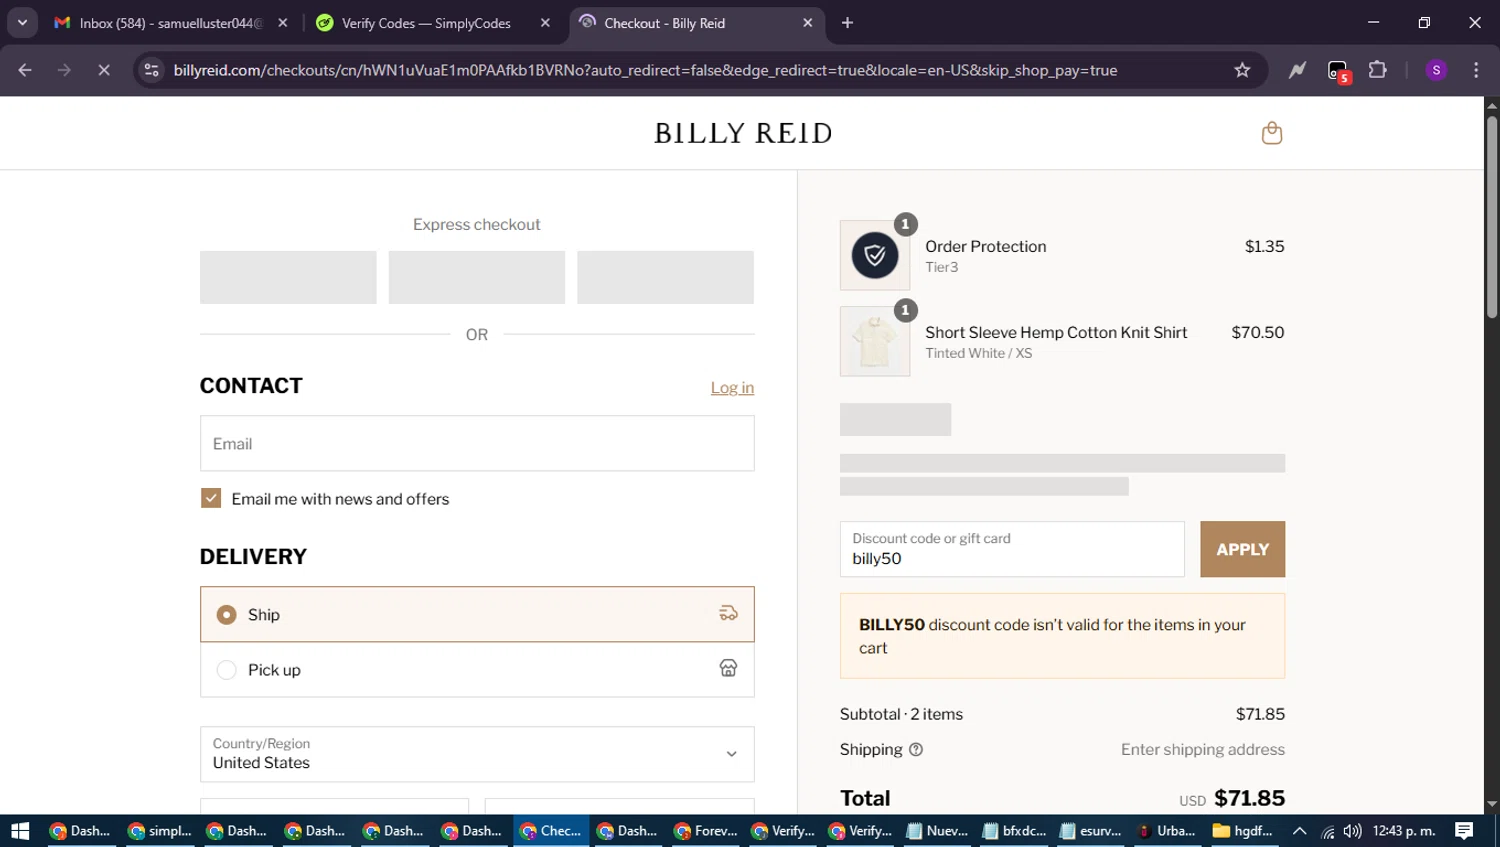Viewport: 1500px width, 847px height.
Task: Stop loading the page
Action: (103, 70)
